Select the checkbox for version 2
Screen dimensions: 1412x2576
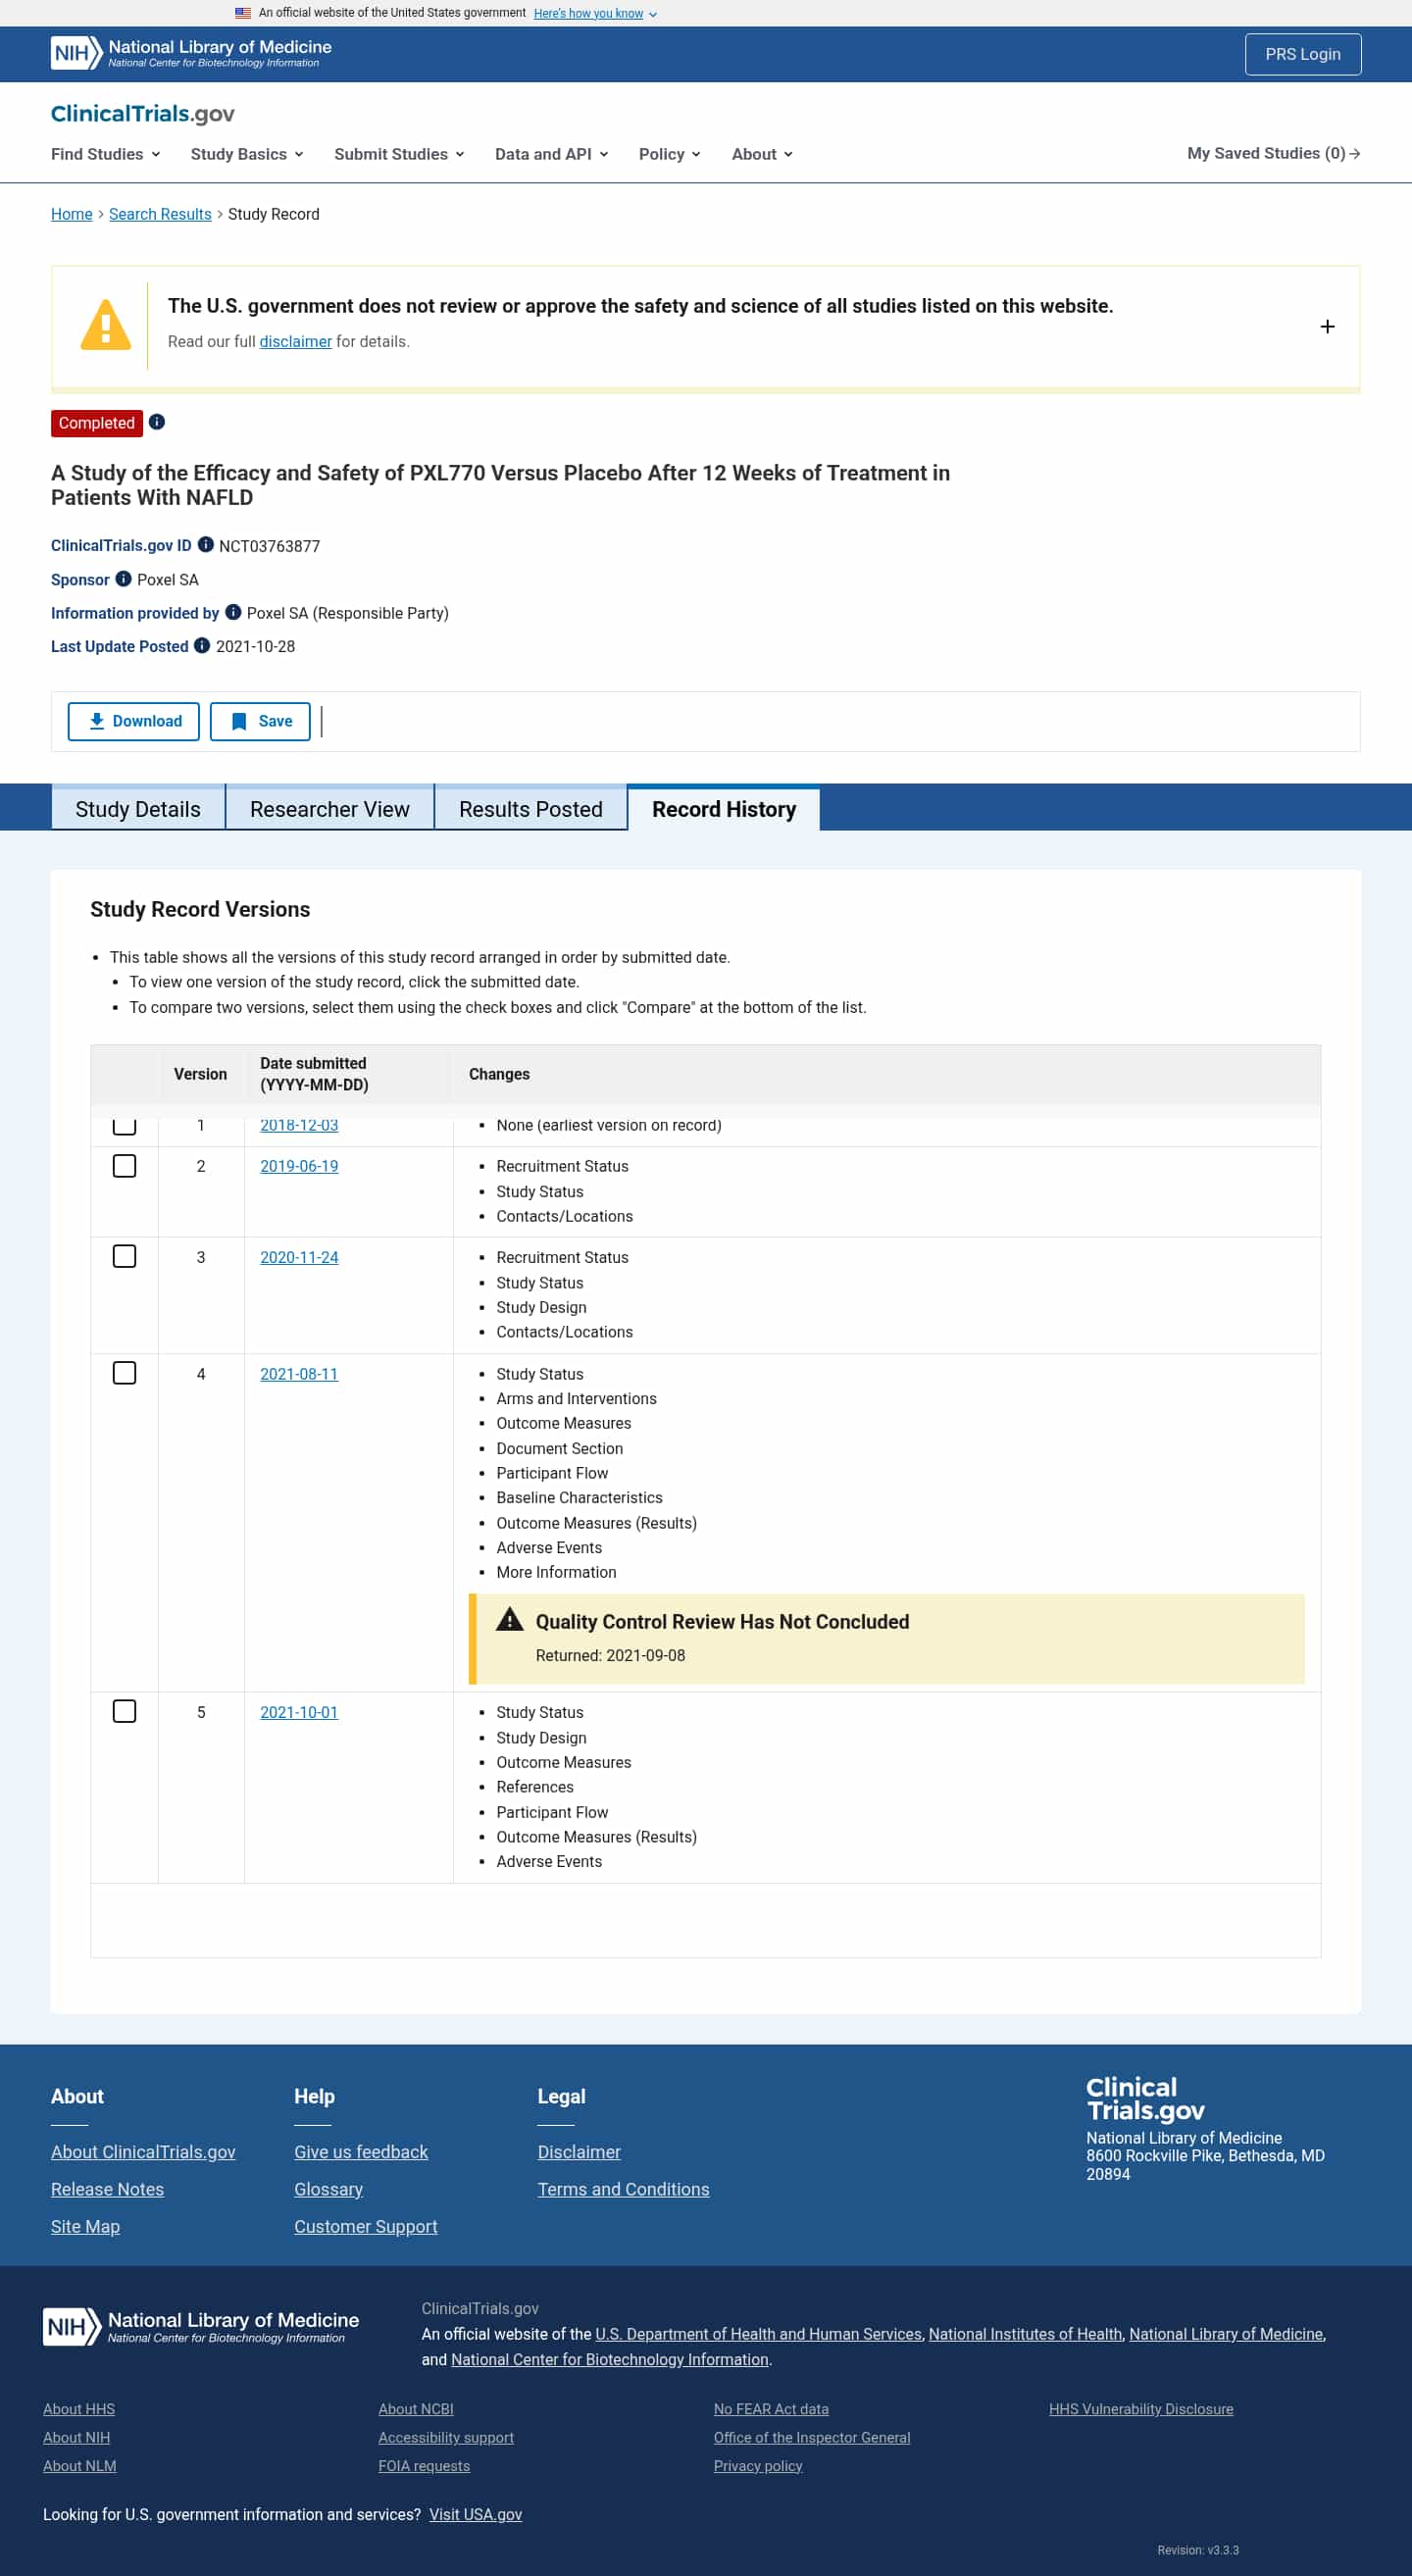pyautogui.click(x=125, y=1166)
